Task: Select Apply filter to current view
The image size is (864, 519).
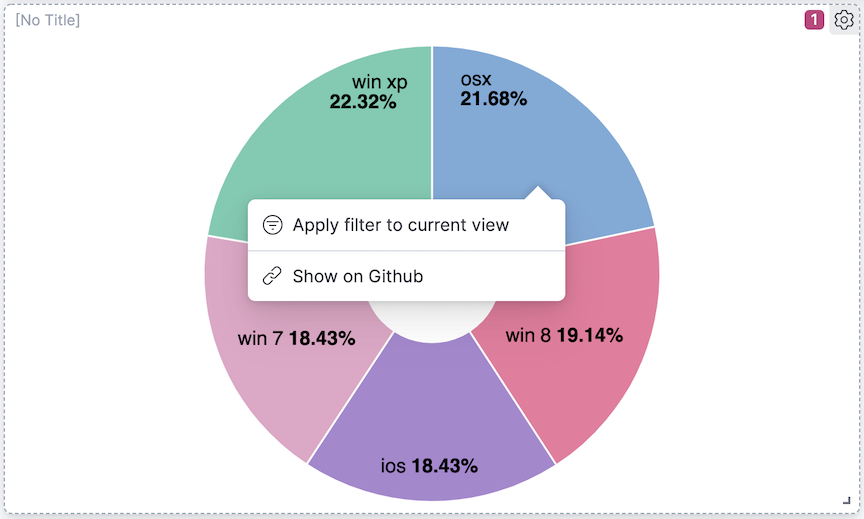Action: 400,225
